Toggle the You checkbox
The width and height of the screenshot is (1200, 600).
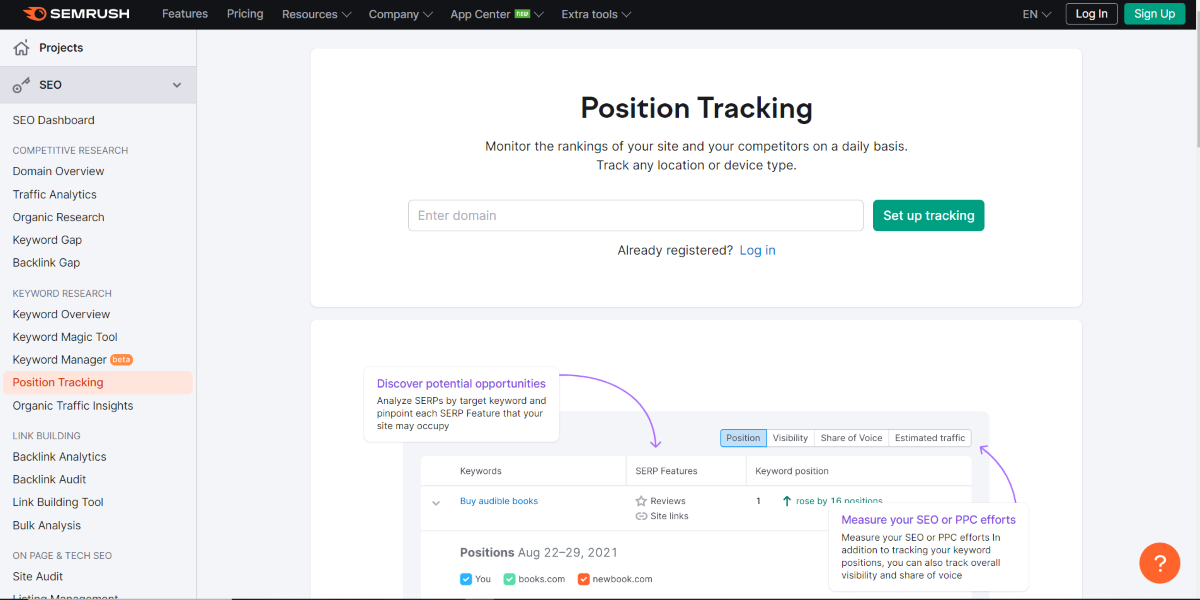(466, 579)
